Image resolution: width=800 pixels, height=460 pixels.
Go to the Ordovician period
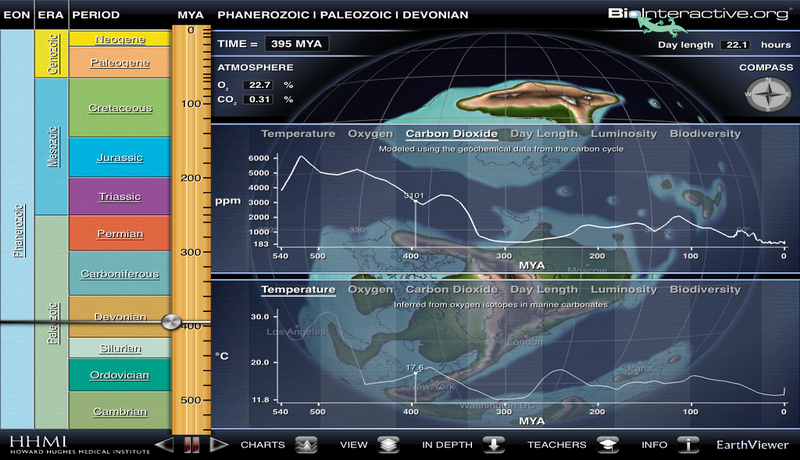[120, 375]
